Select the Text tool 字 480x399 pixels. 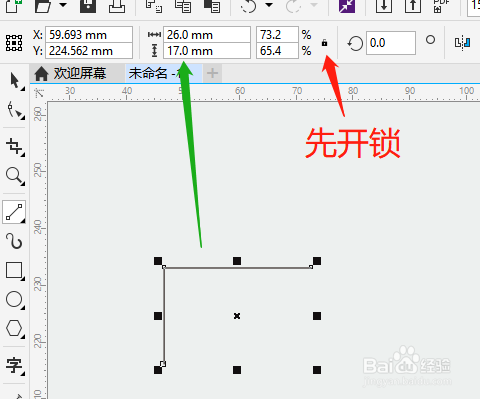tap(15, 366)
